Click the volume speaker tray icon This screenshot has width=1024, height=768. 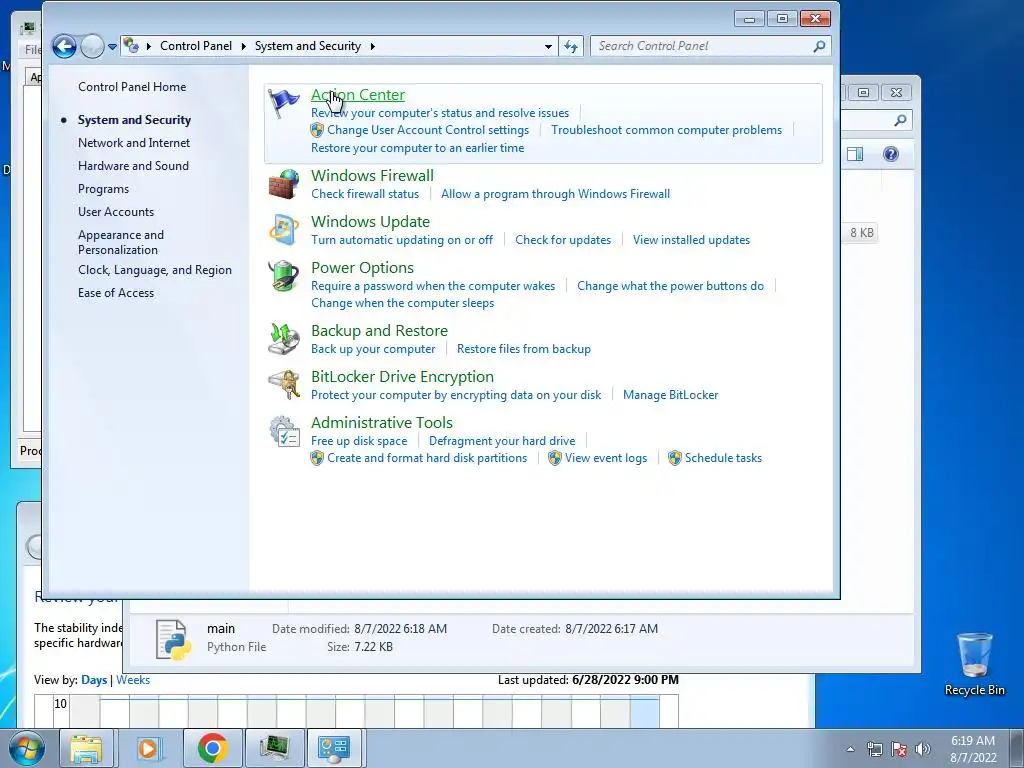[x=923, y=749]
